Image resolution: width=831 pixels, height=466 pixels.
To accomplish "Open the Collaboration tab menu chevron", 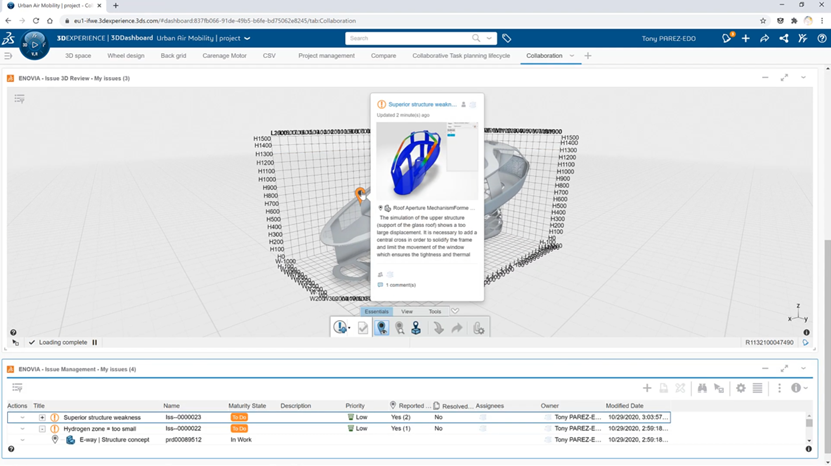I will click(572, 56).
